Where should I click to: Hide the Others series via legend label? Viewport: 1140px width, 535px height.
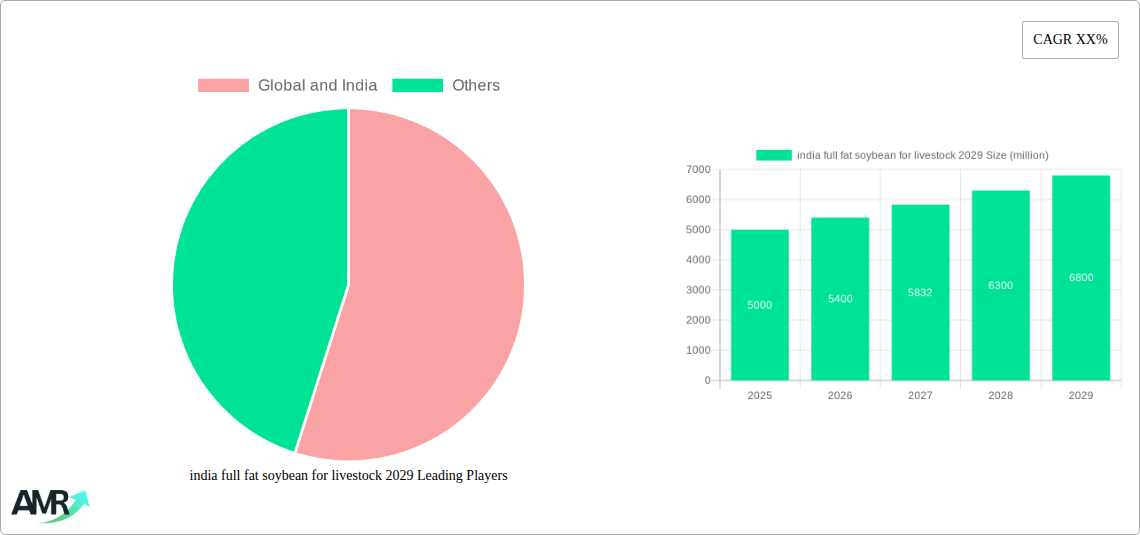pyautogui.click(x=476, y=85)
